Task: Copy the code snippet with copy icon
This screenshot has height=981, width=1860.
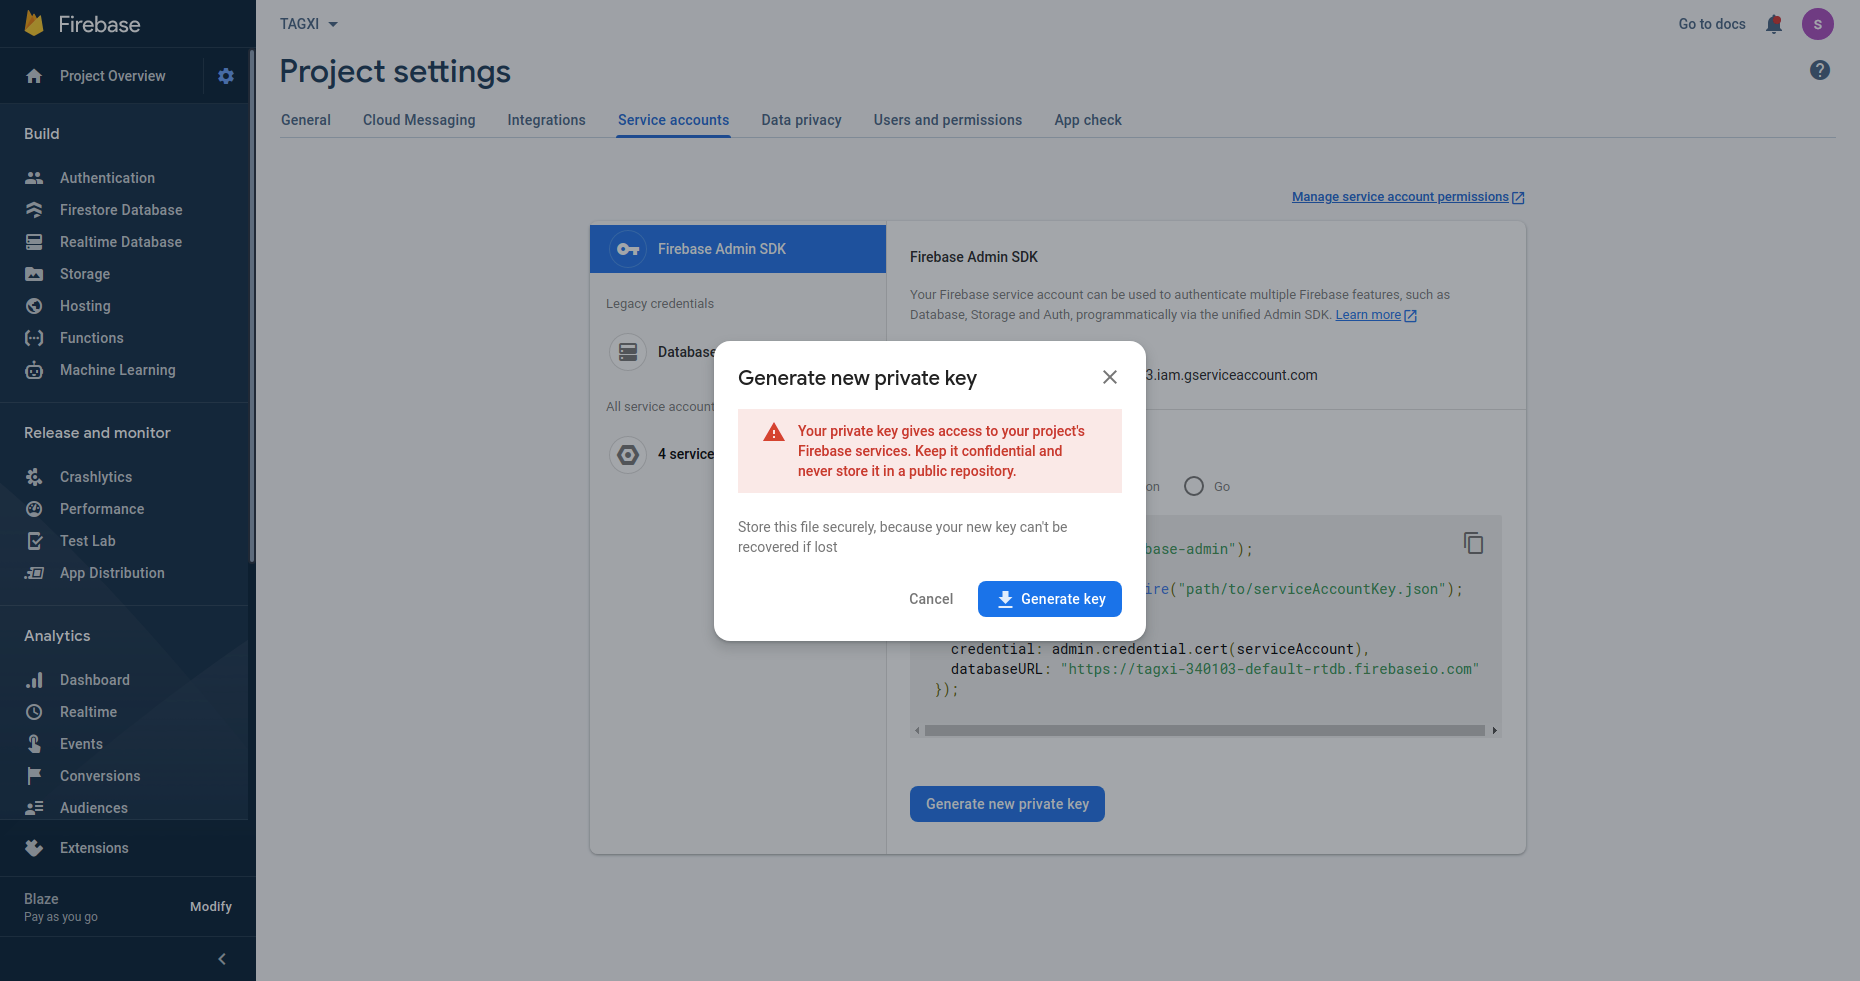Action: pos(1473,543)
